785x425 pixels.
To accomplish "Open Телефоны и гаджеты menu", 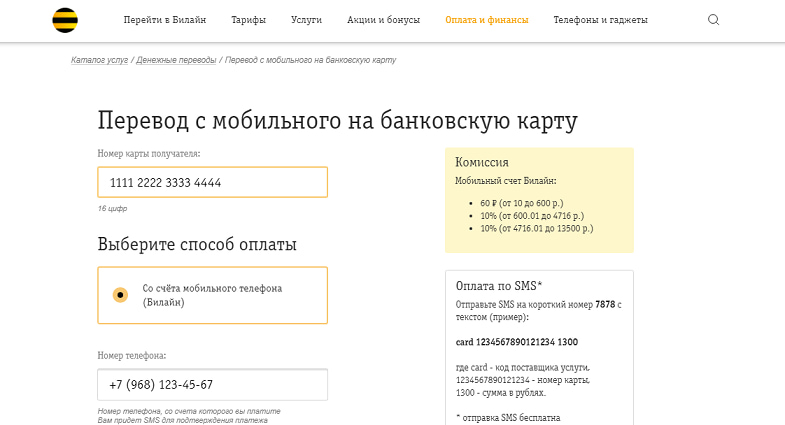I will pos(600,20).
